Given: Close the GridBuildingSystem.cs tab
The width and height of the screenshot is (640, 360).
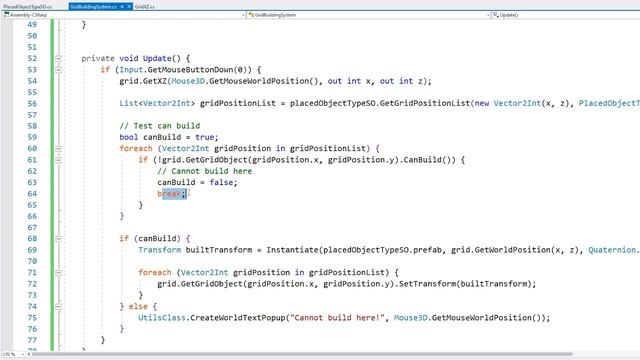Looking at the screenshot, I should [129, 7].
